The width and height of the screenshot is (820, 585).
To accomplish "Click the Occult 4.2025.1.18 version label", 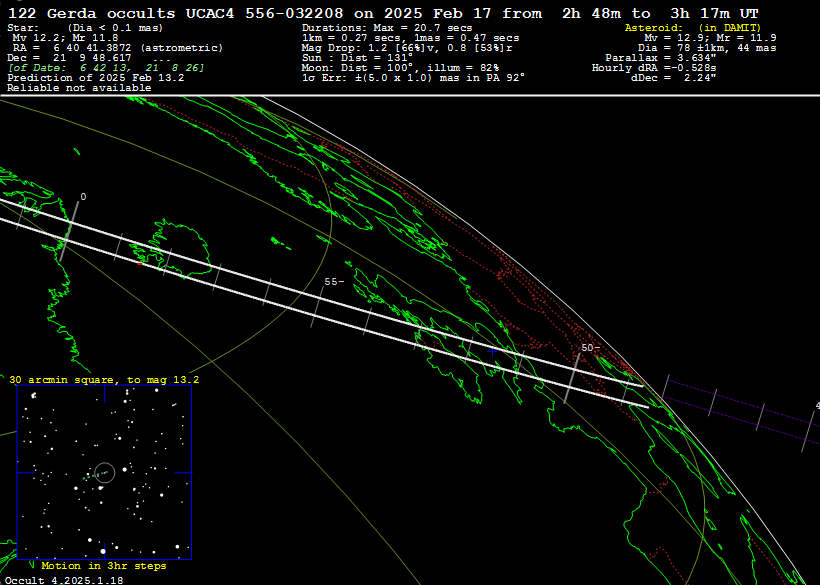I will pos(64,579).
